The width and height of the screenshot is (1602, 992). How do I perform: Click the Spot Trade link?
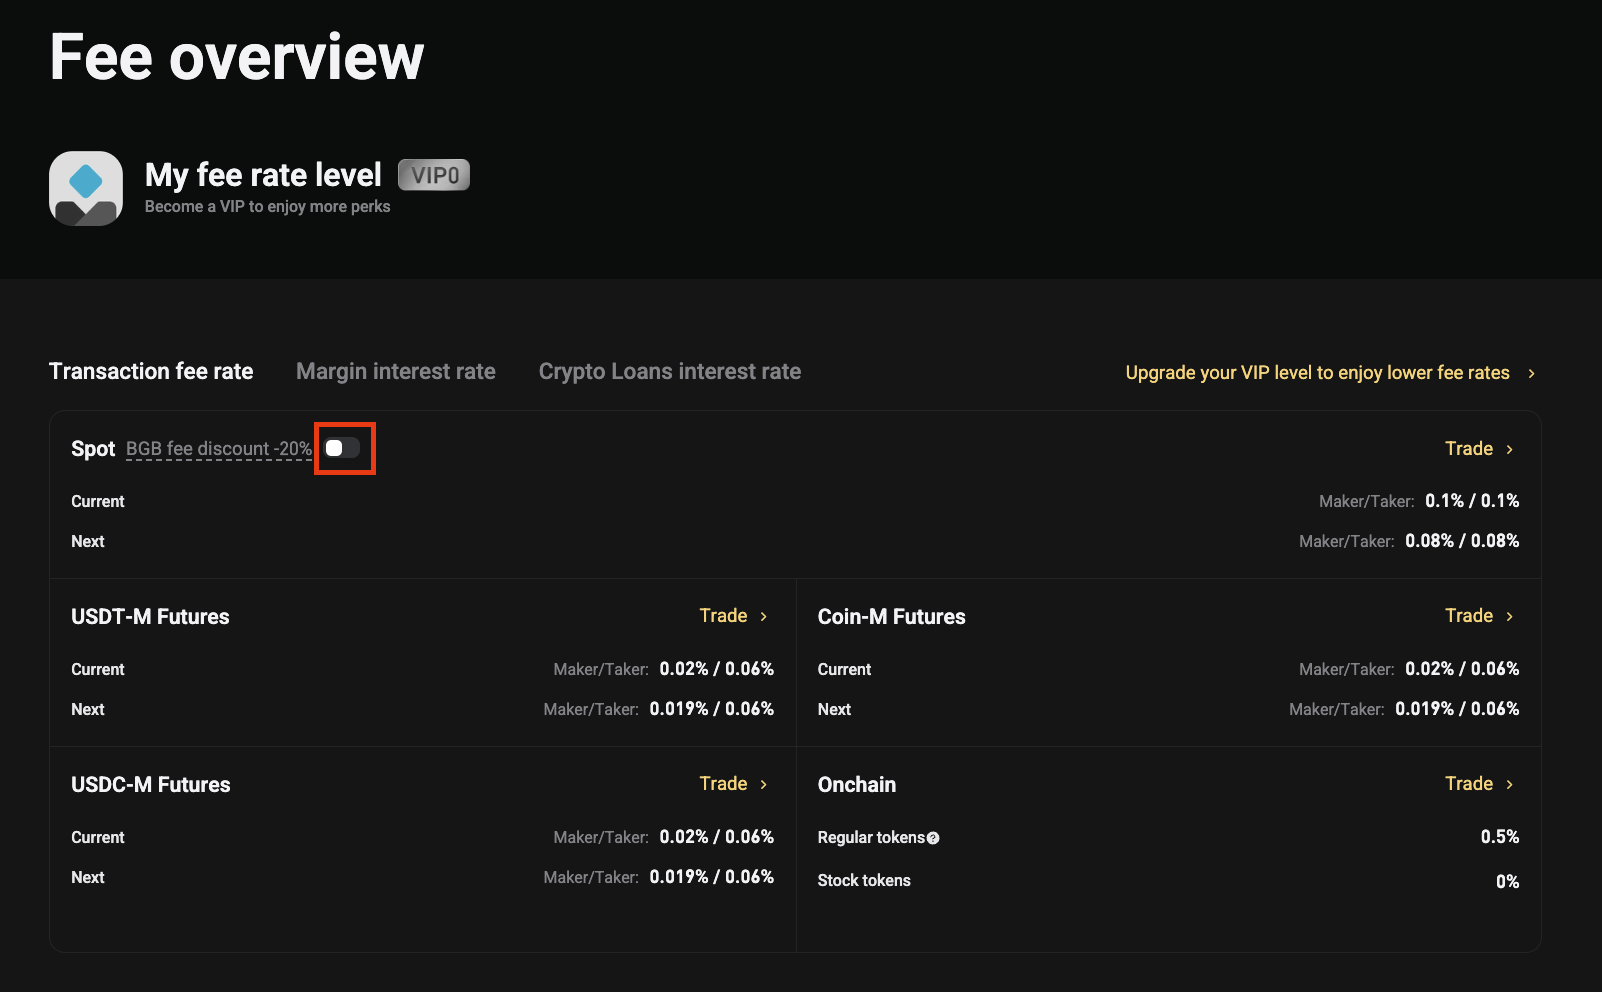[1479, 449]
